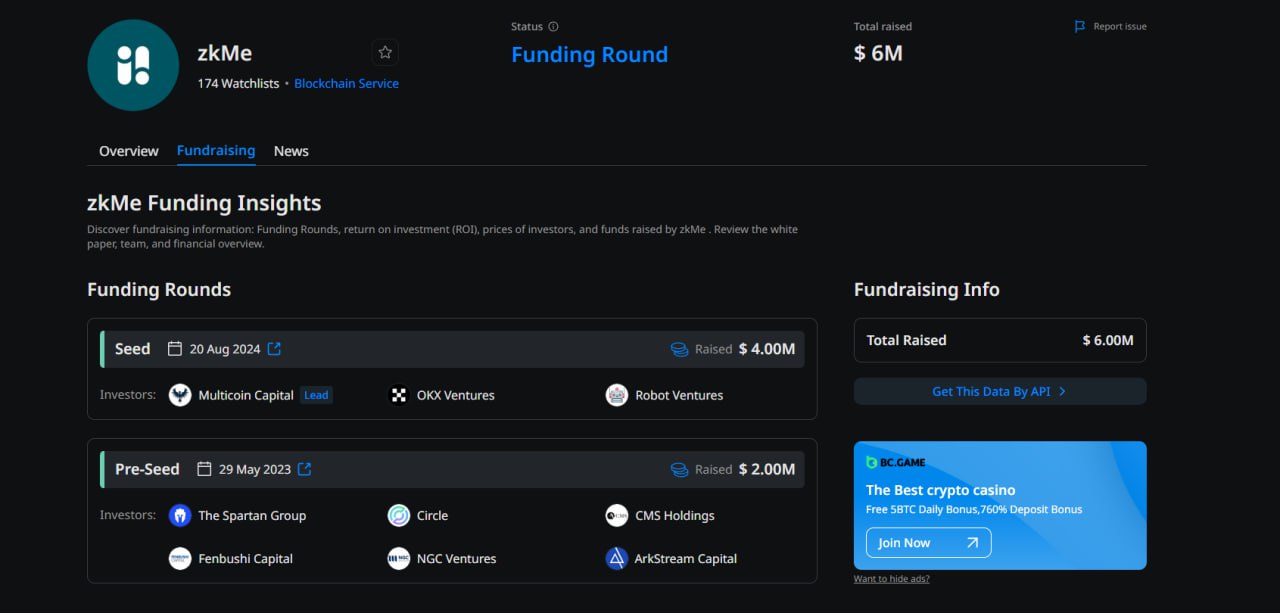Open the Blockchain Service category link
1280x613 pixels.
pos(346,84)
